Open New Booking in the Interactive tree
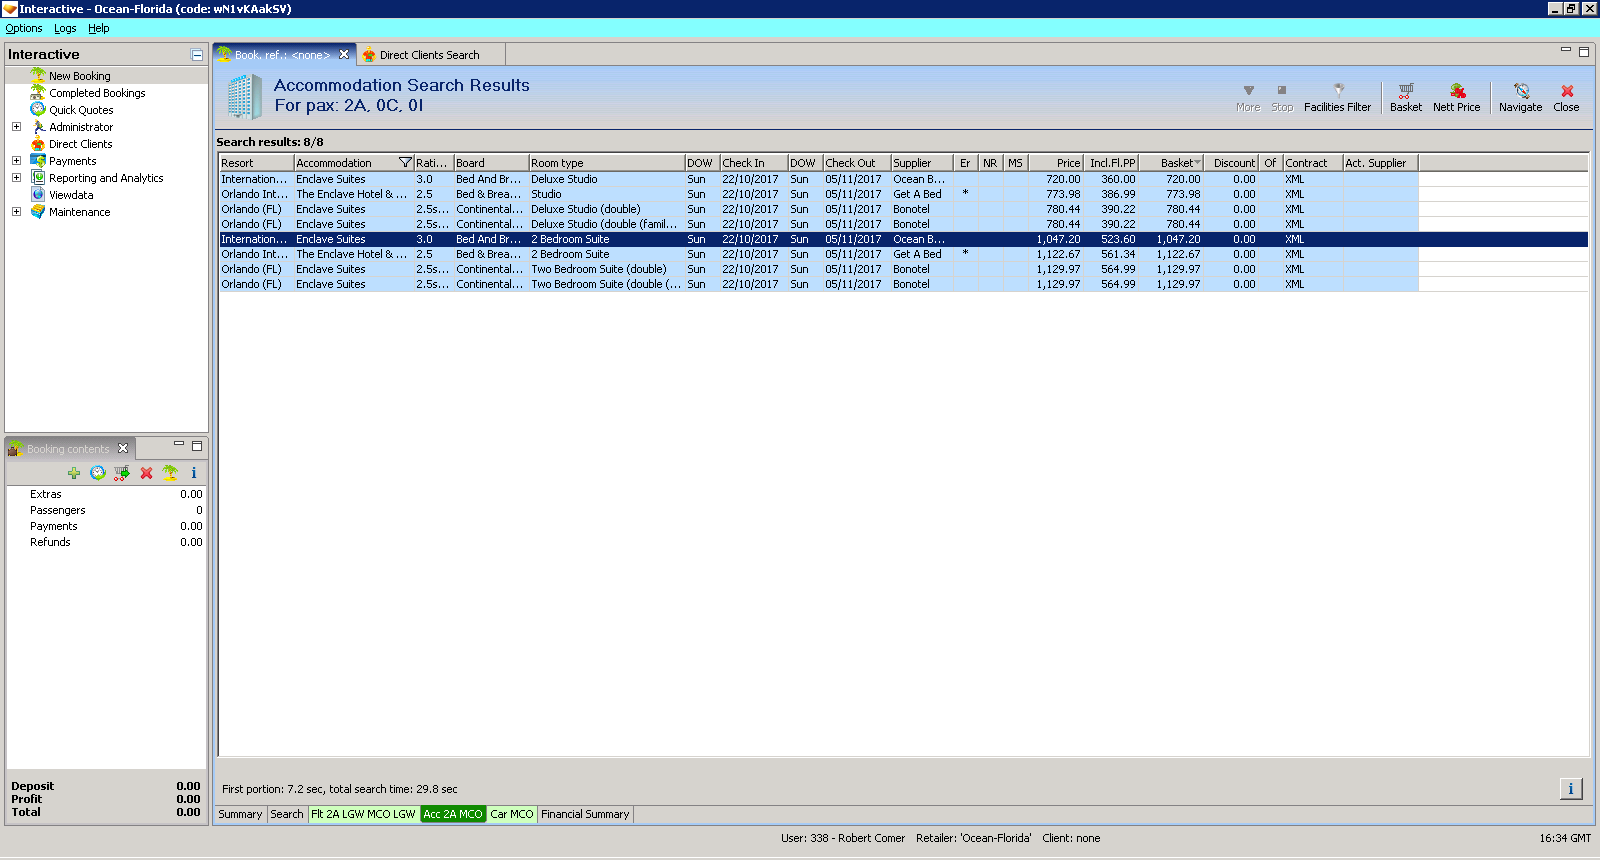This screenshot has height=860, width=1600. 79,76
